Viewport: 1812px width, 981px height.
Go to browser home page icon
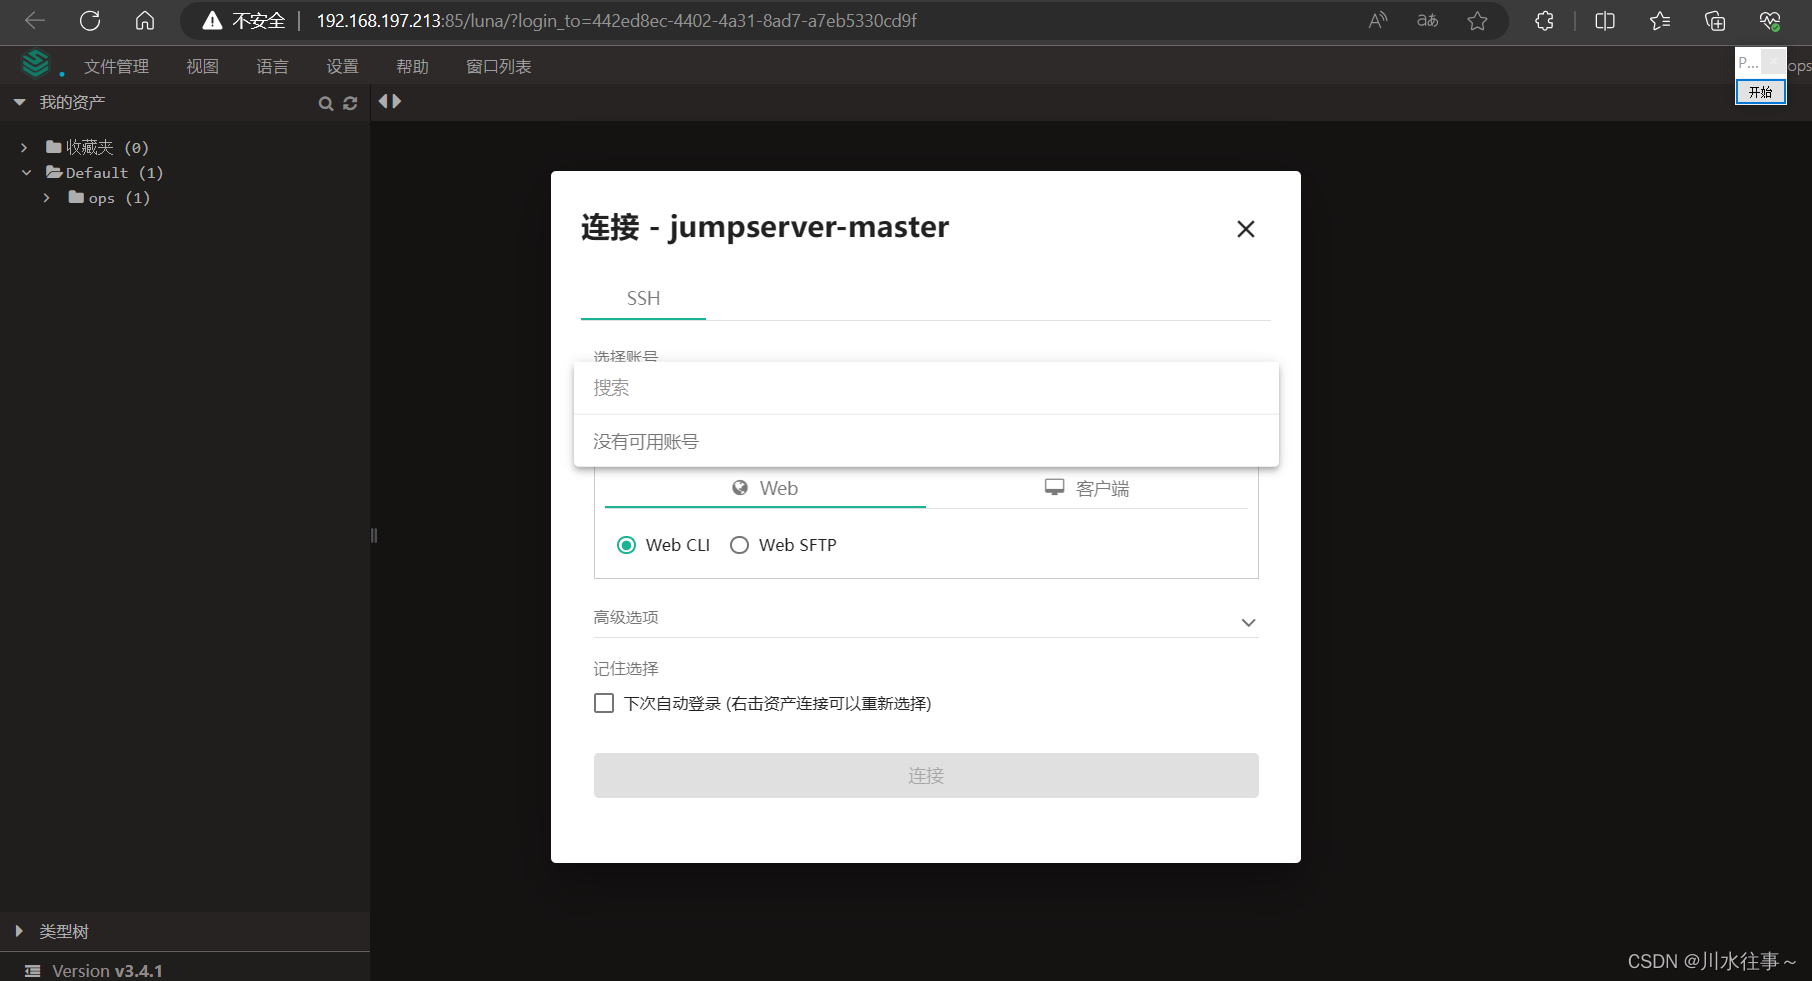(x=145, y=20)
